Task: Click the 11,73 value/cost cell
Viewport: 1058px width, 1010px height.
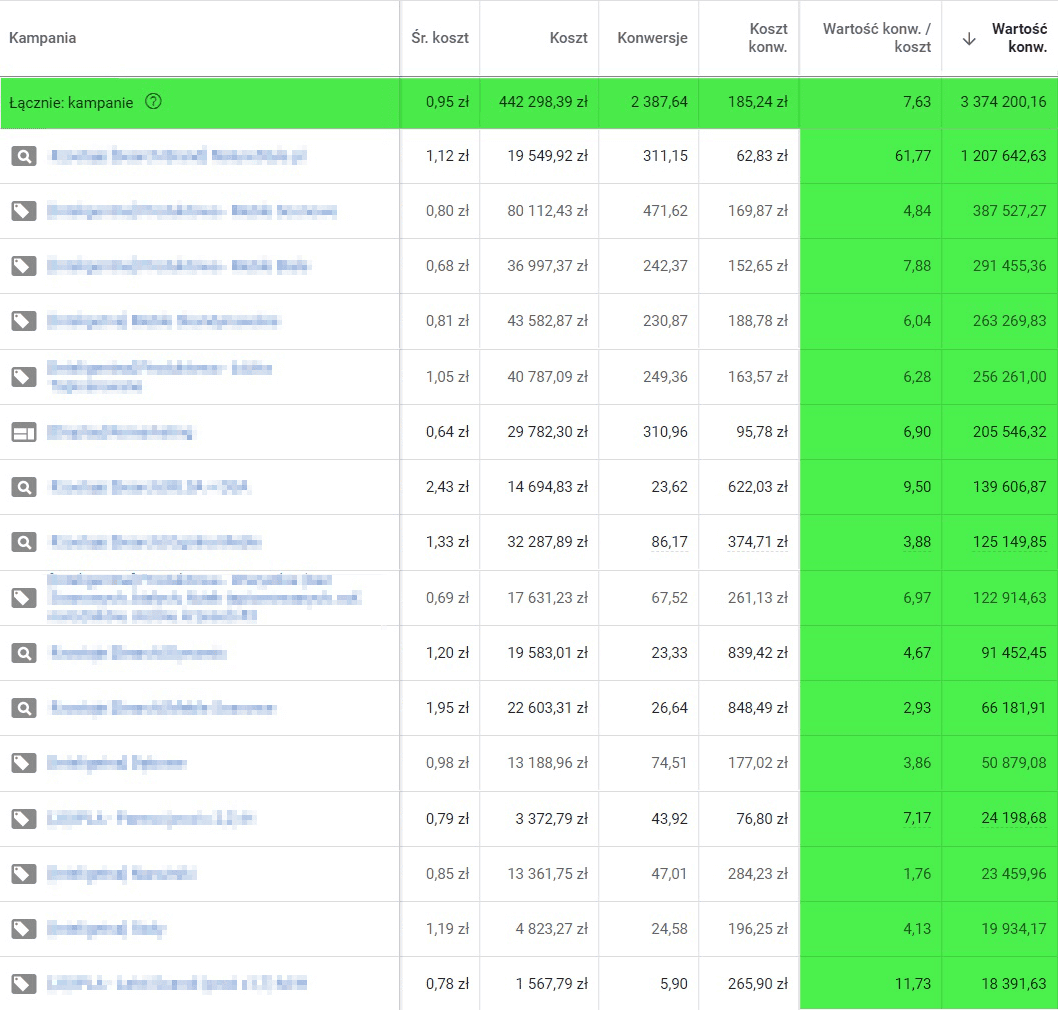Action: (913, 984)
